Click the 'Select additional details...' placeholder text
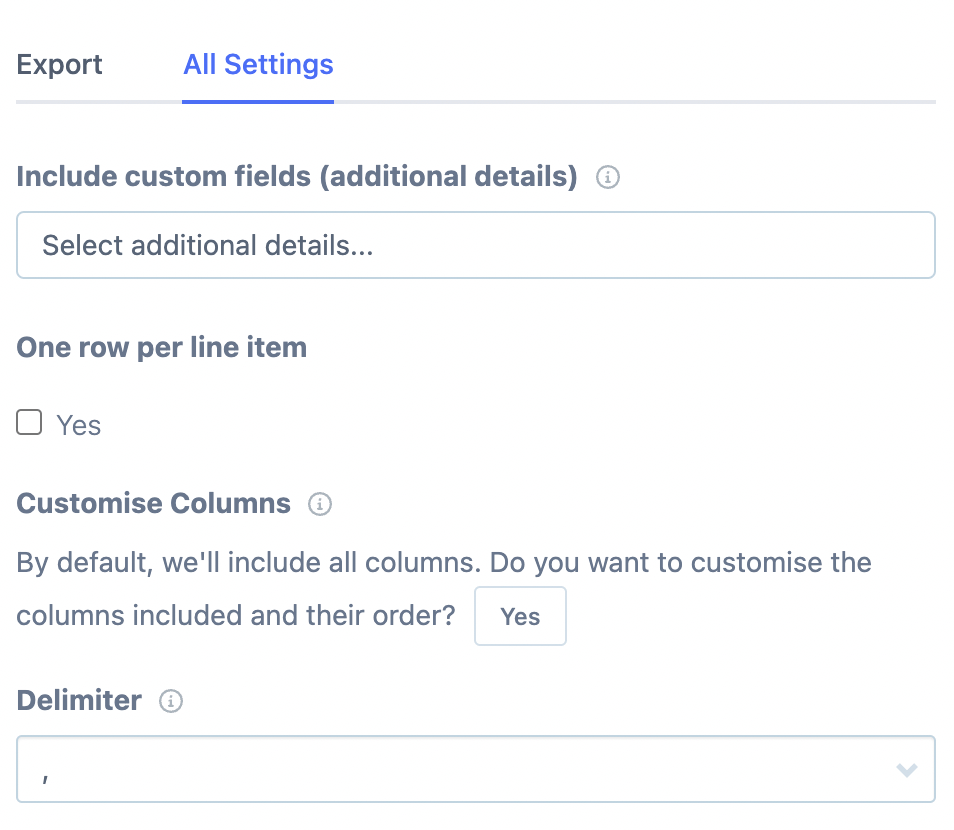Screen dimensions: 954x830 (x=208, y=245)
